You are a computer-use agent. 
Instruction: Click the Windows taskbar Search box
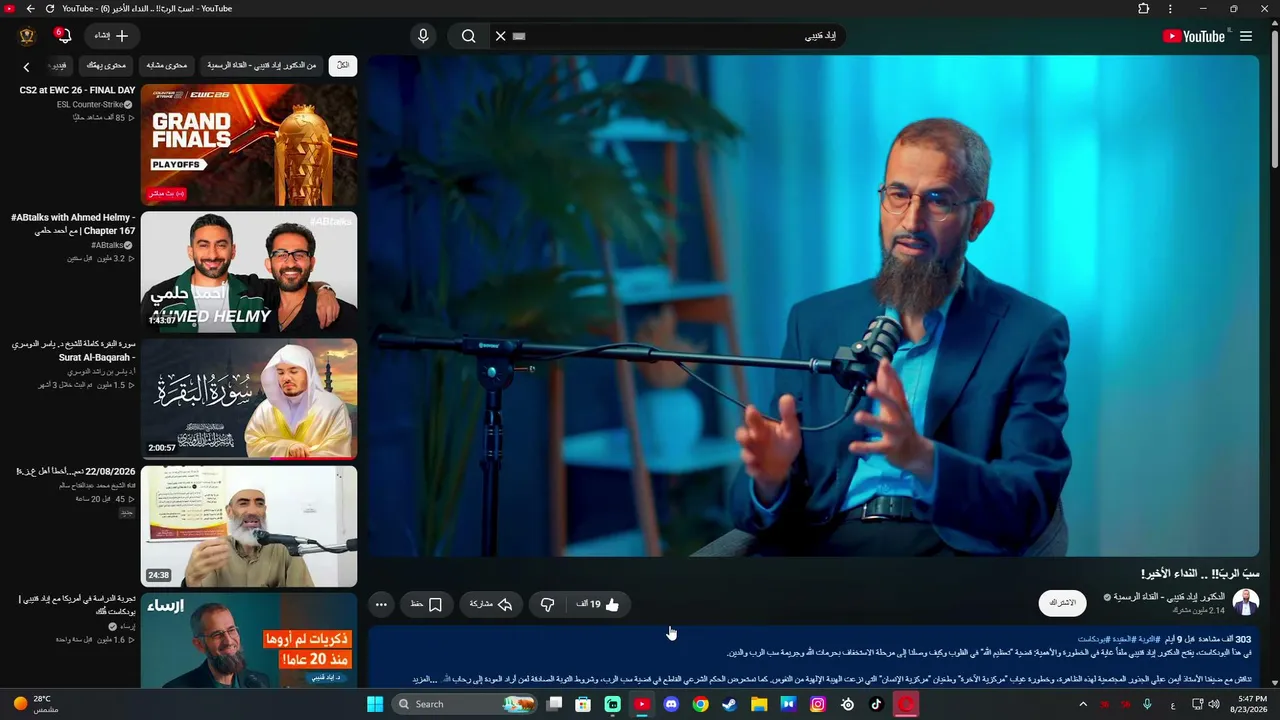click(465, 704)
